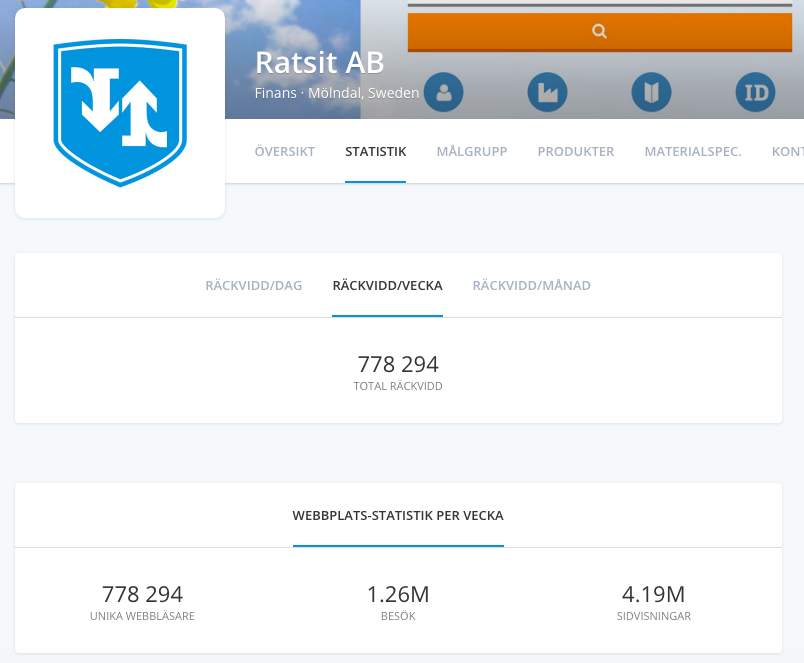Open the Materialspec. tab
The image size is (804, 663).
click(693, 152)
